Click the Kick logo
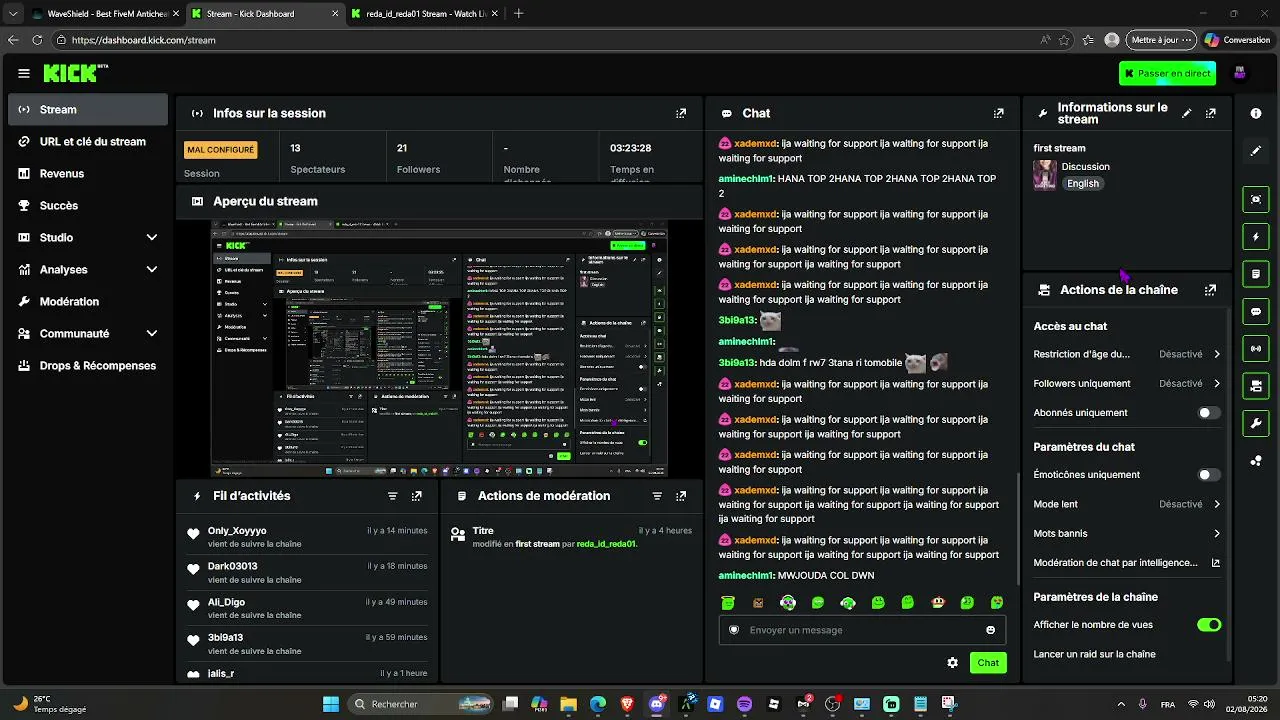This screenshot has width=1280, height=720. pyautogui.click(x=75, y=73)
